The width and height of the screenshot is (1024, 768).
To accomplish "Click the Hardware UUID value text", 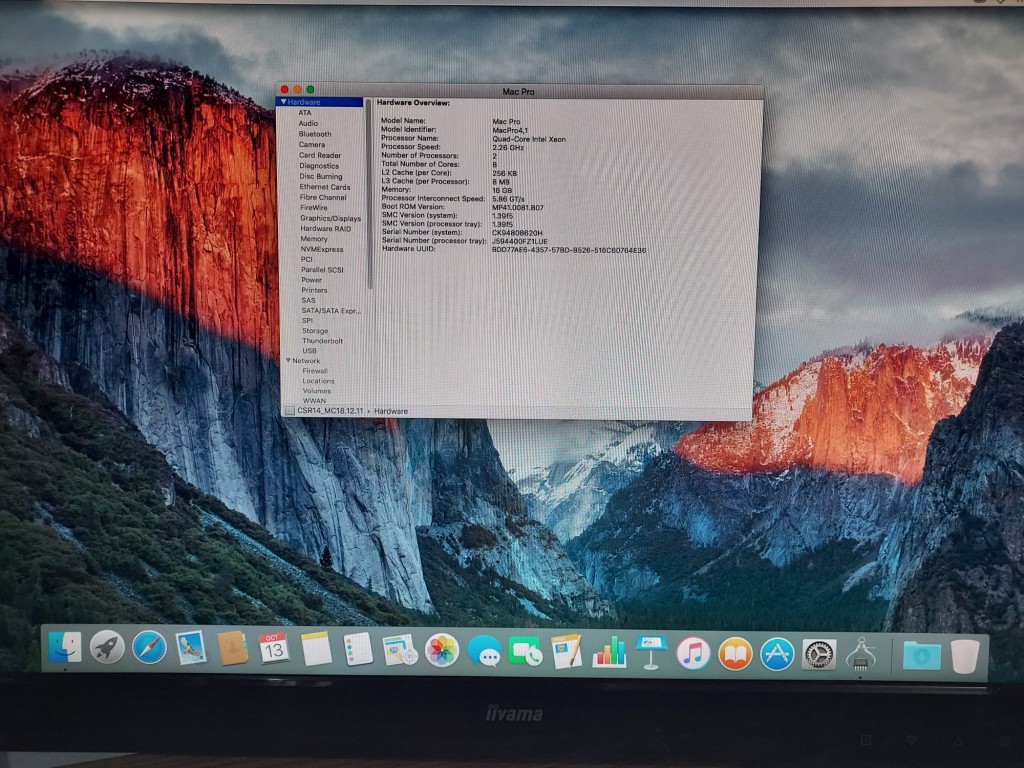I will click(569, 250).
